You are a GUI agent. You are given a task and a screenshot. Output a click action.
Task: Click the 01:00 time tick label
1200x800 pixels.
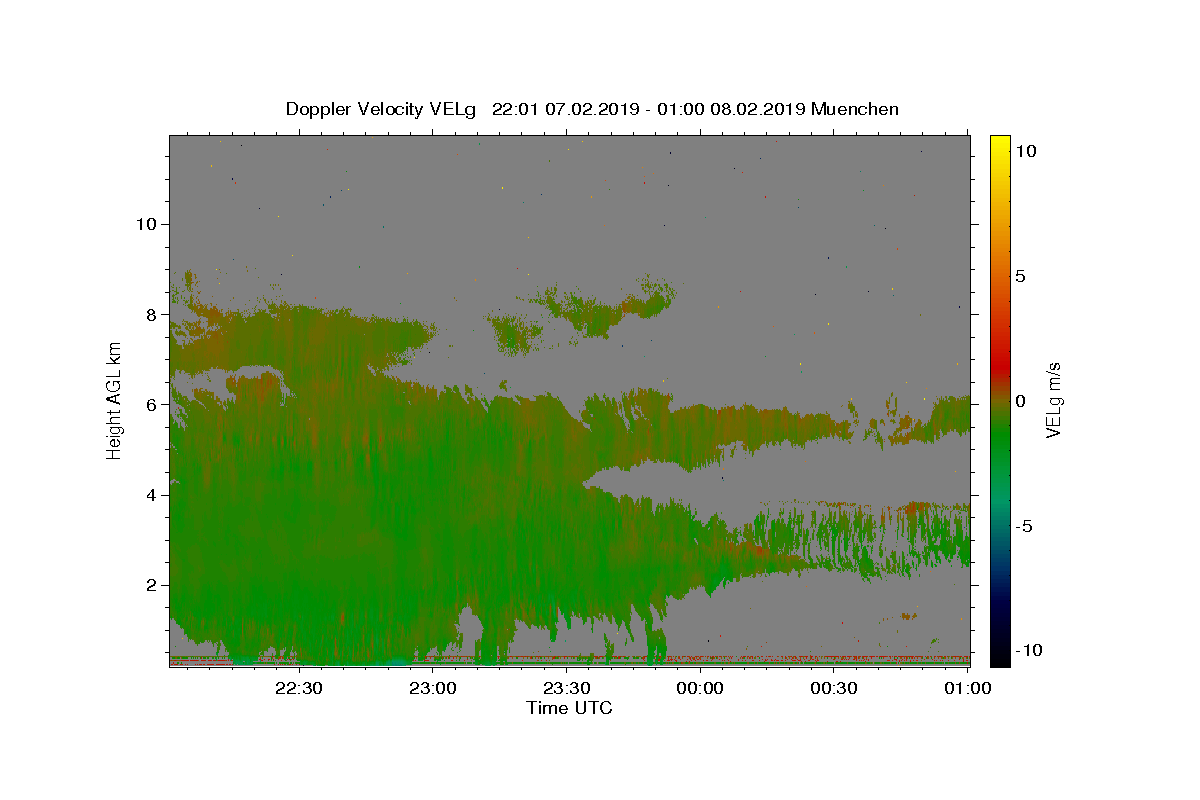coord(967,688)
